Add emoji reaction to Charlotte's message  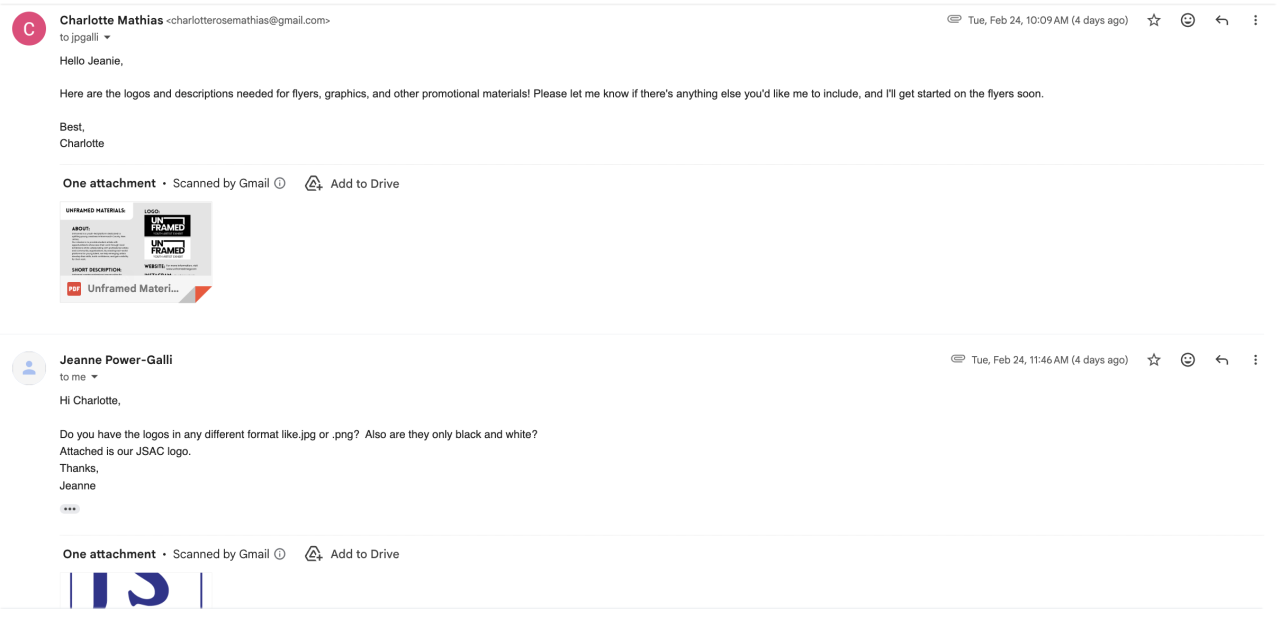(1188, 20)
